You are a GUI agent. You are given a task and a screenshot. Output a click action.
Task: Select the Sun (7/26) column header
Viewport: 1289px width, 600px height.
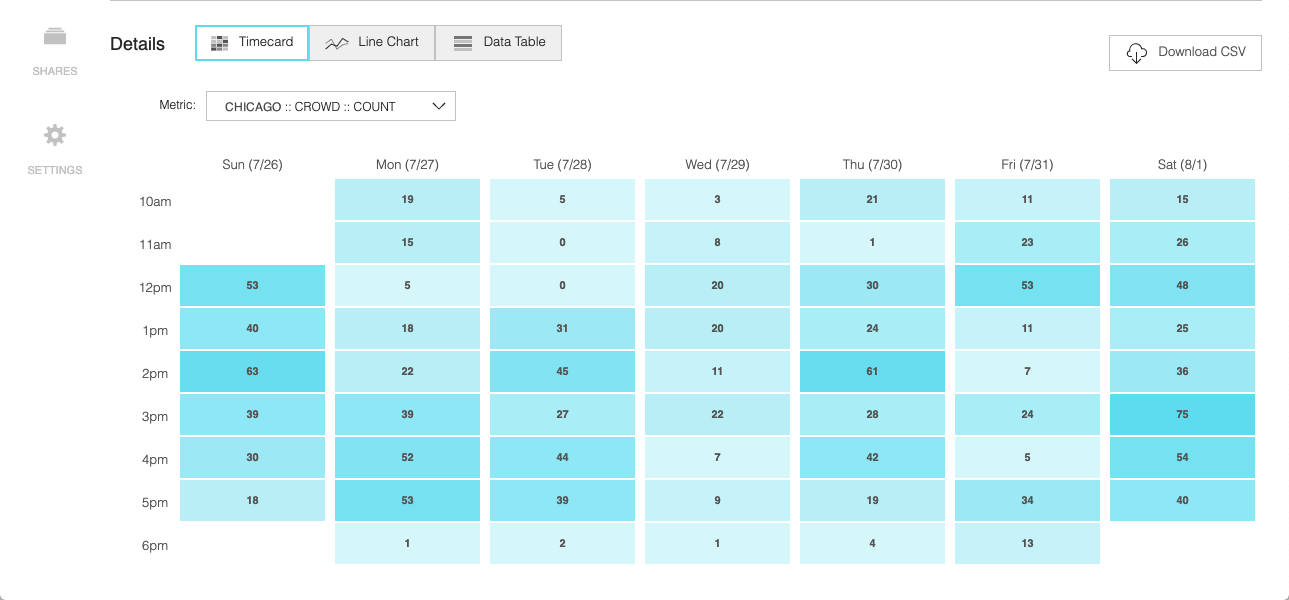point(252,164)
